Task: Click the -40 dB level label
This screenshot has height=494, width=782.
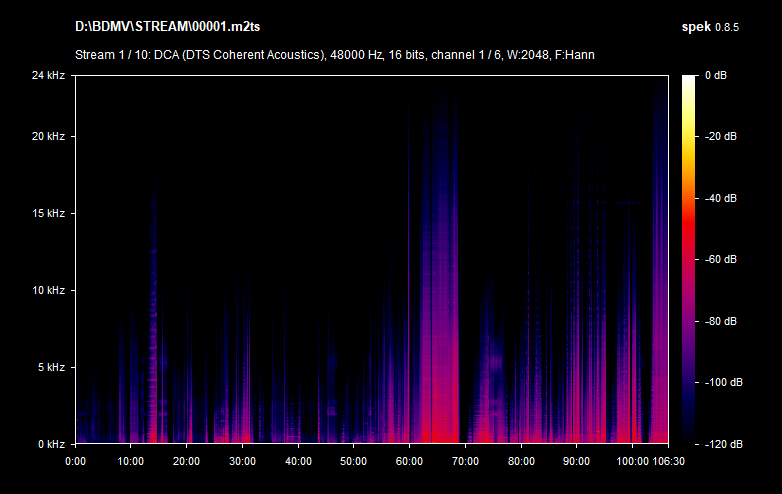Action: click(x=720, y=199)
